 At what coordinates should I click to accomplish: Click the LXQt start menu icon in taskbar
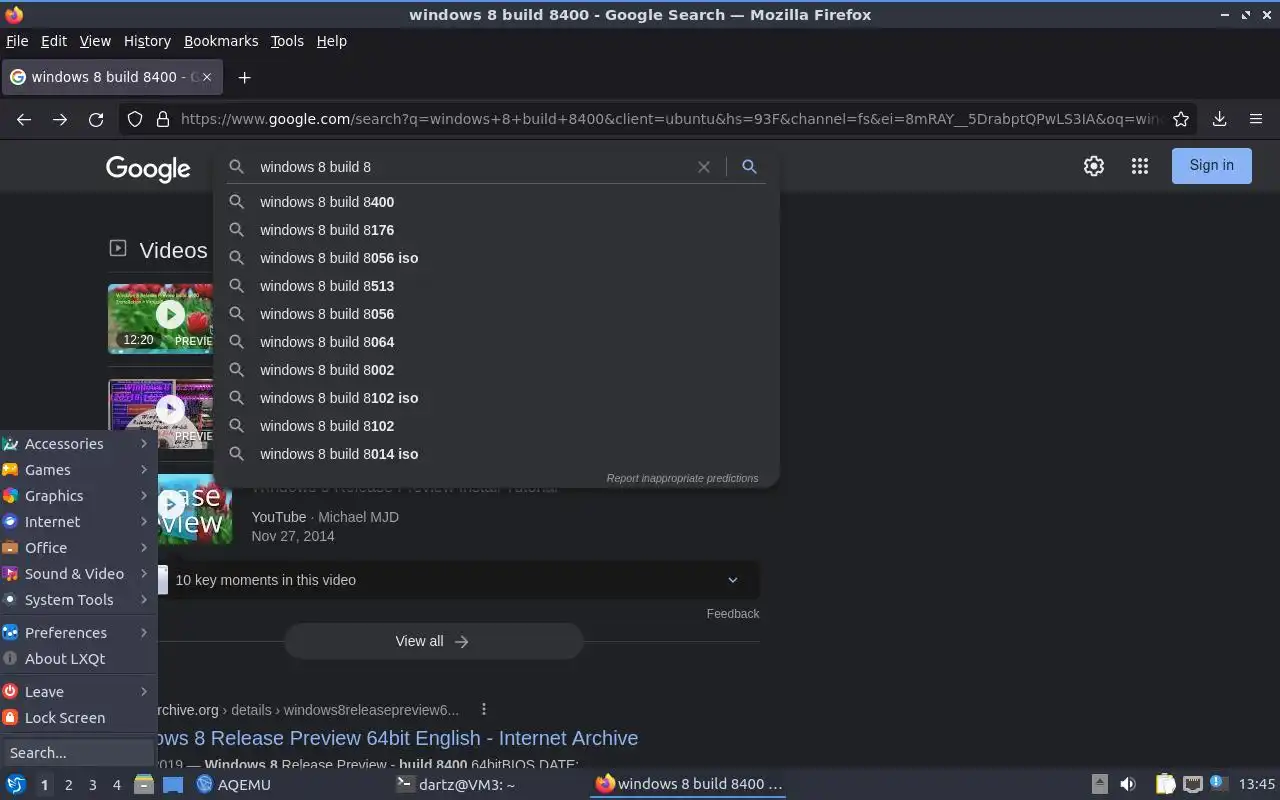pyautogui.click(x=16, y=784)
